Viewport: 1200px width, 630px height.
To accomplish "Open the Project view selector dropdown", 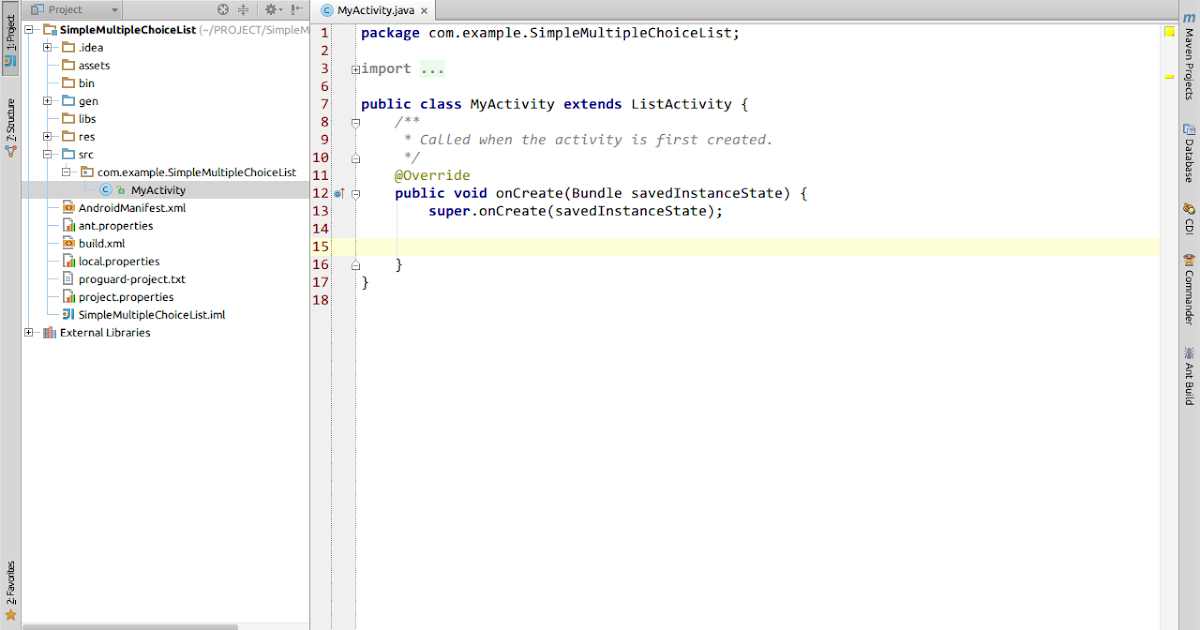I will [x=77, y=9].
